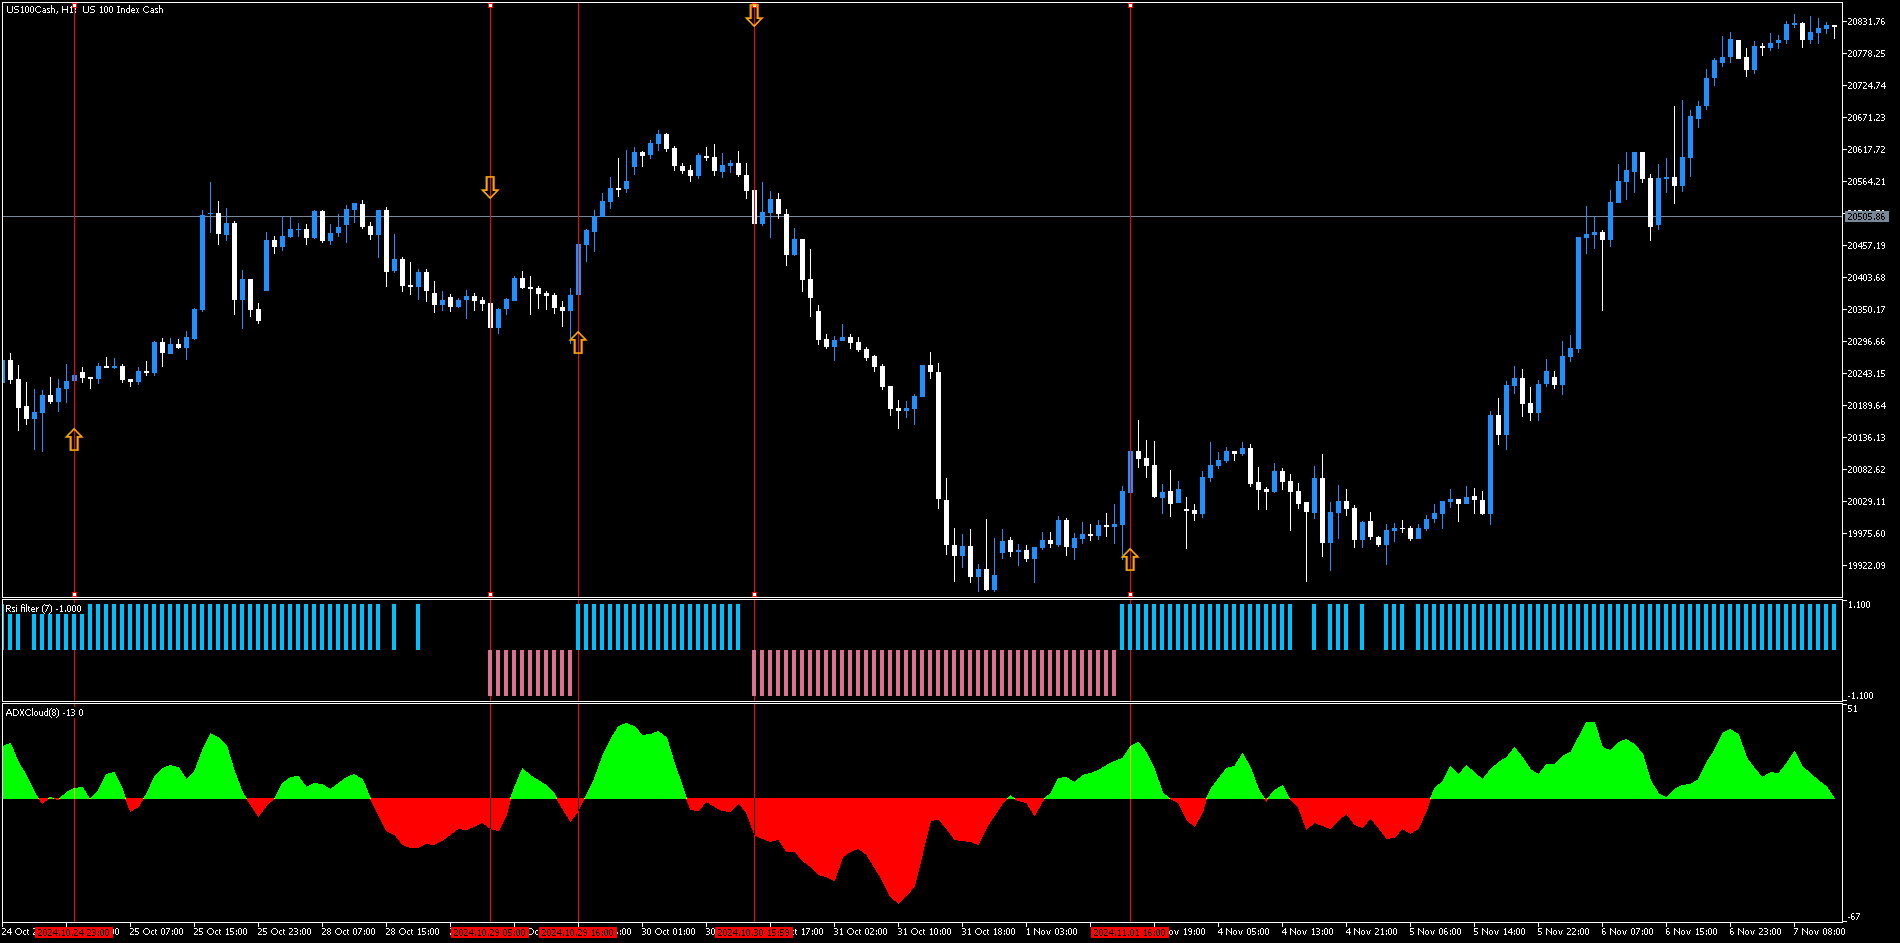Click the orange up arrow on the 1 Nov 16:00 line
Viewport: 1900px width, 943px height.
[1130, 559]
